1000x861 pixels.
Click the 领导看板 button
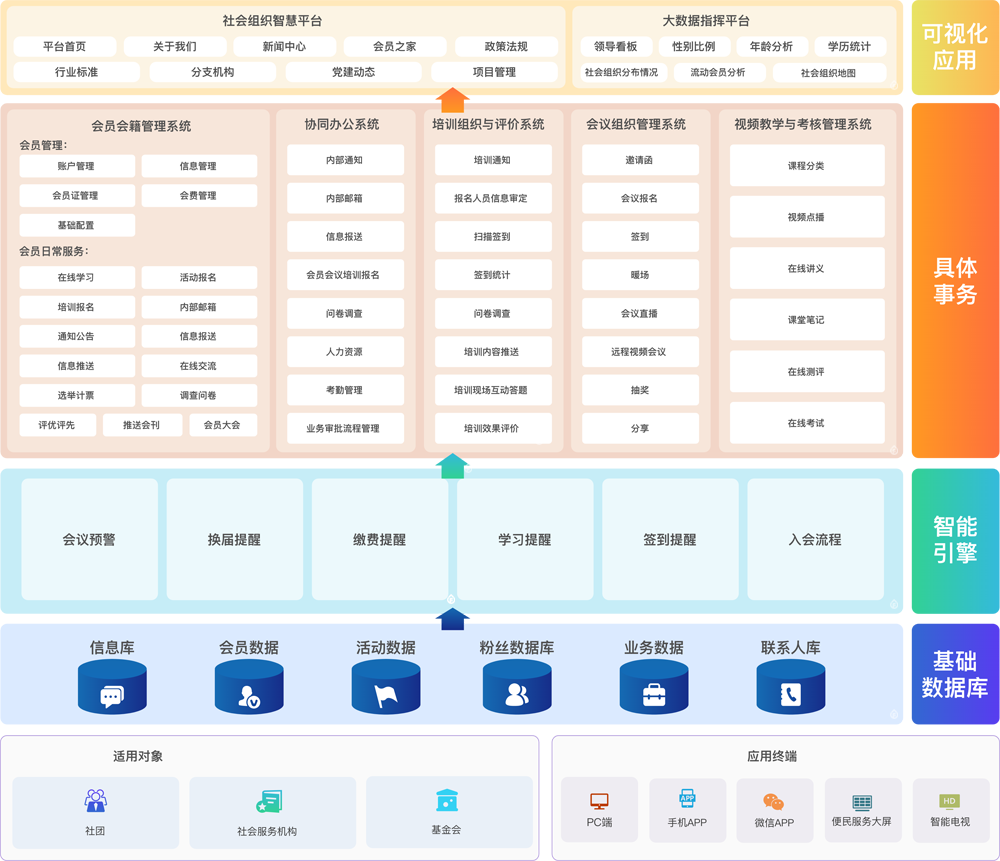pyautogui.click(x=616, y=47)
